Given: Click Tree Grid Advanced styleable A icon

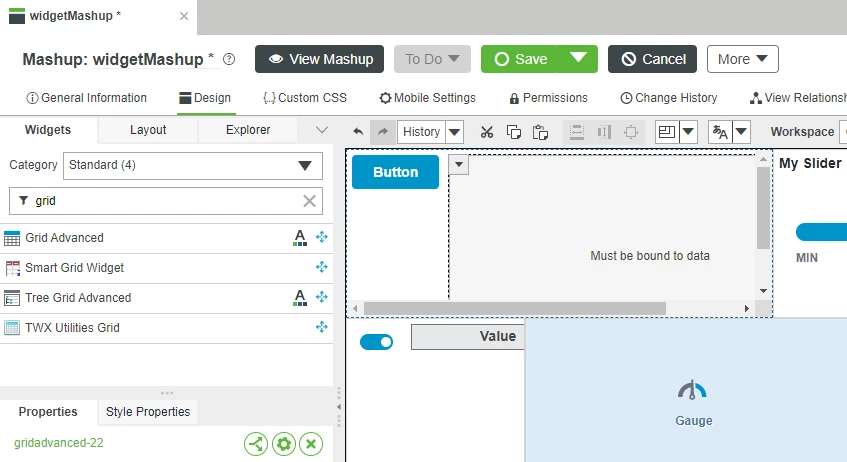Looking at the screenshot, I should point(300,298).
